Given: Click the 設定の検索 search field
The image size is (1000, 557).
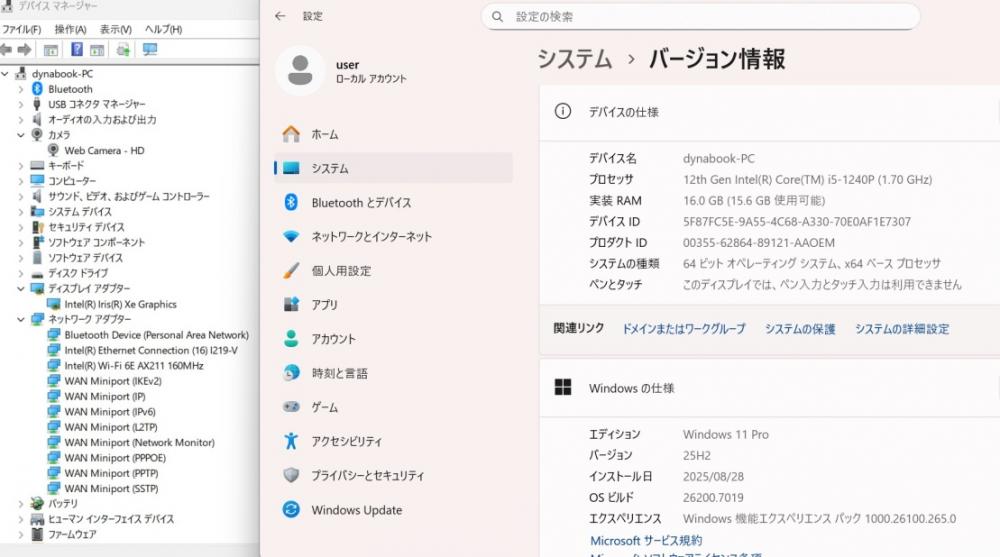Looking at the screenshot, I should pyautogui.click(x=700, y=17).
